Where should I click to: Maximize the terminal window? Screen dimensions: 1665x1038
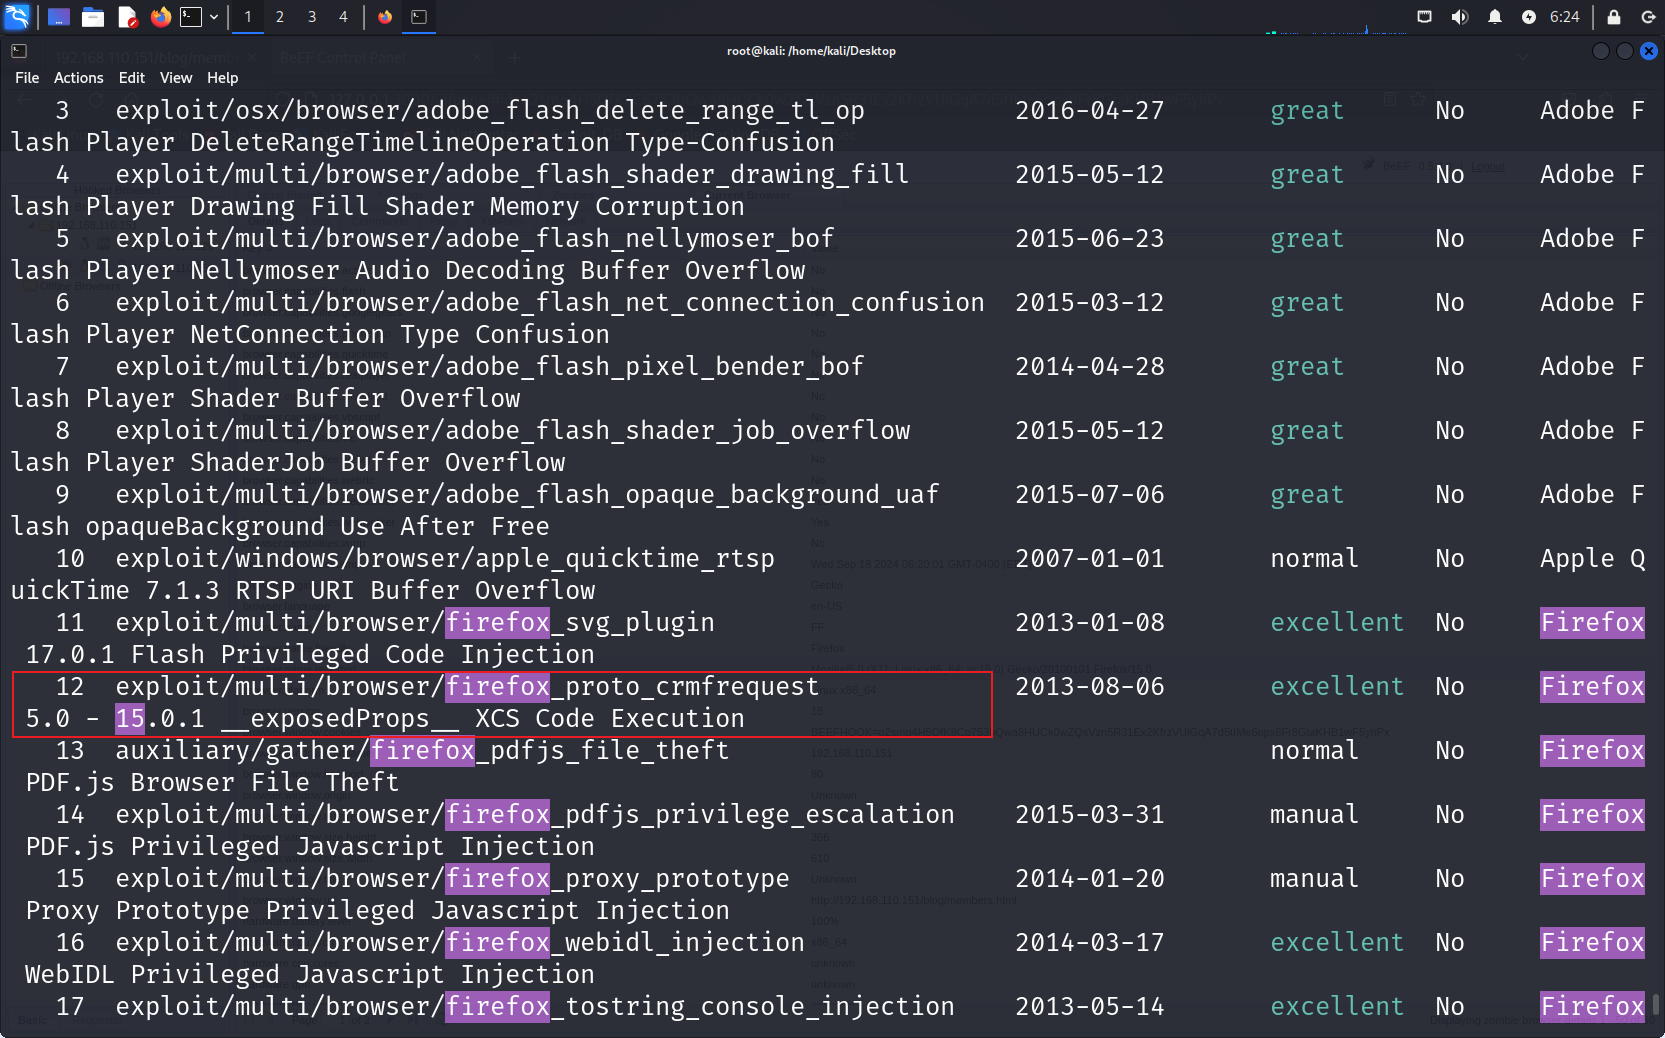[1625, 50]
